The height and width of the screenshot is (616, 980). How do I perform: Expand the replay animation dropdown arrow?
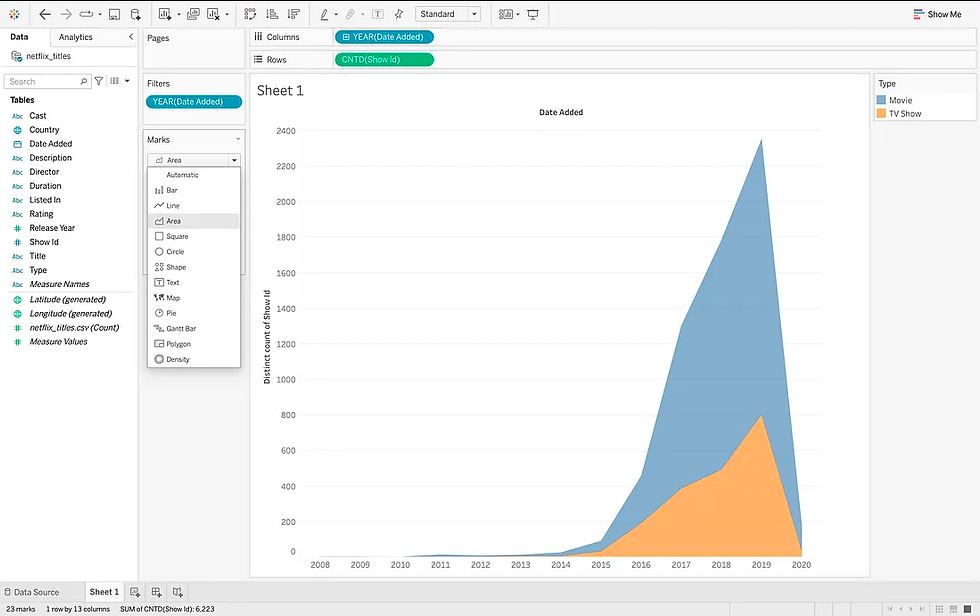100,14
